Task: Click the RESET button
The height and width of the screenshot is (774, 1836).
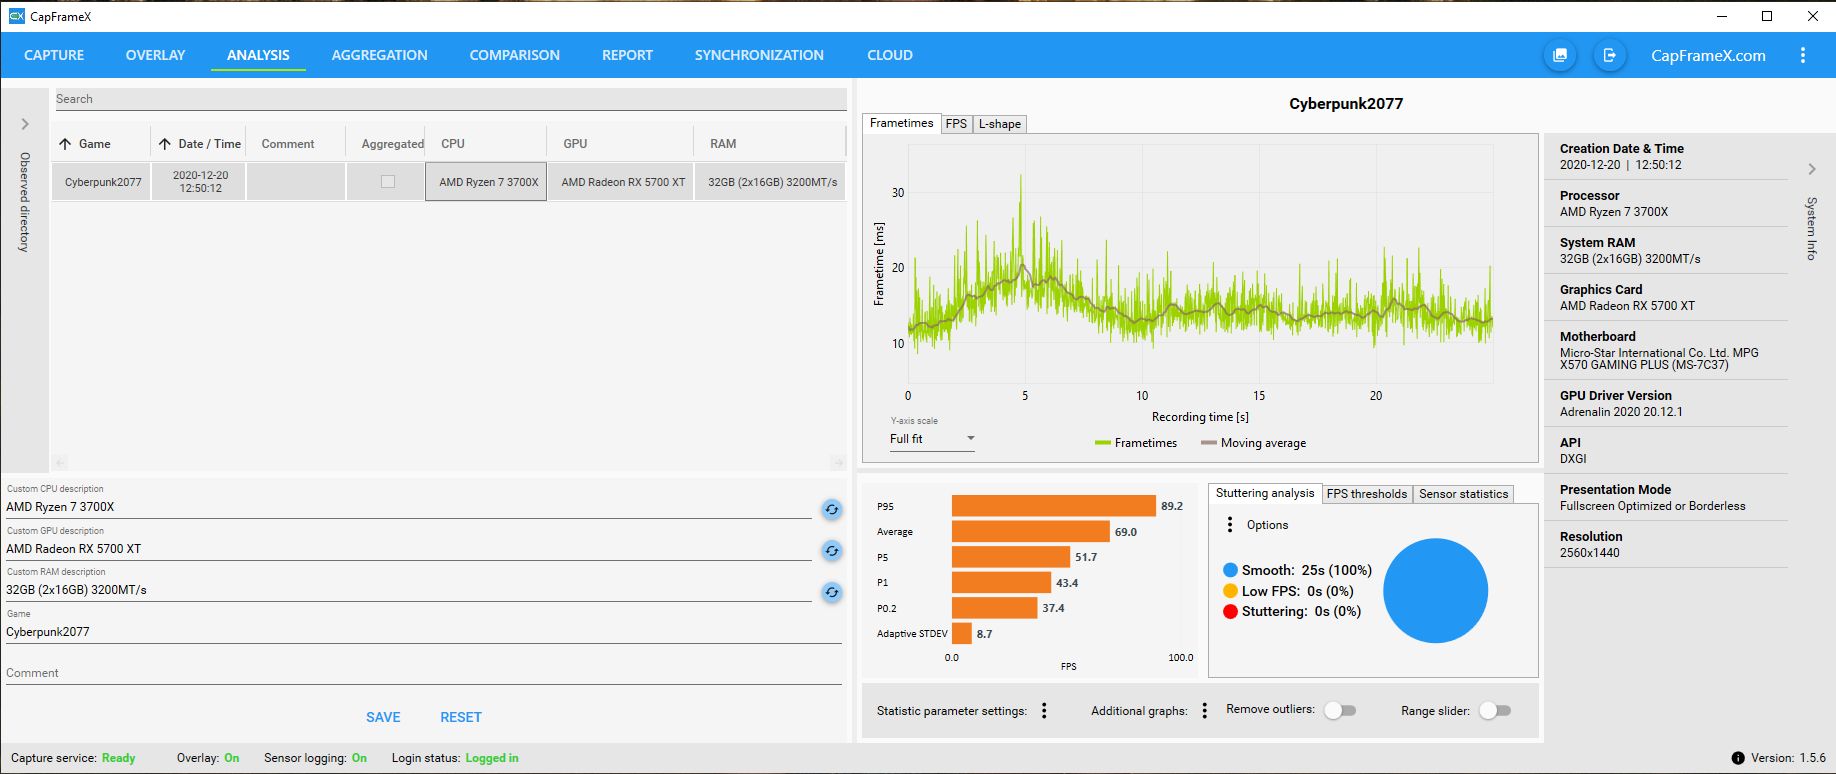Action: pos(461,717)
